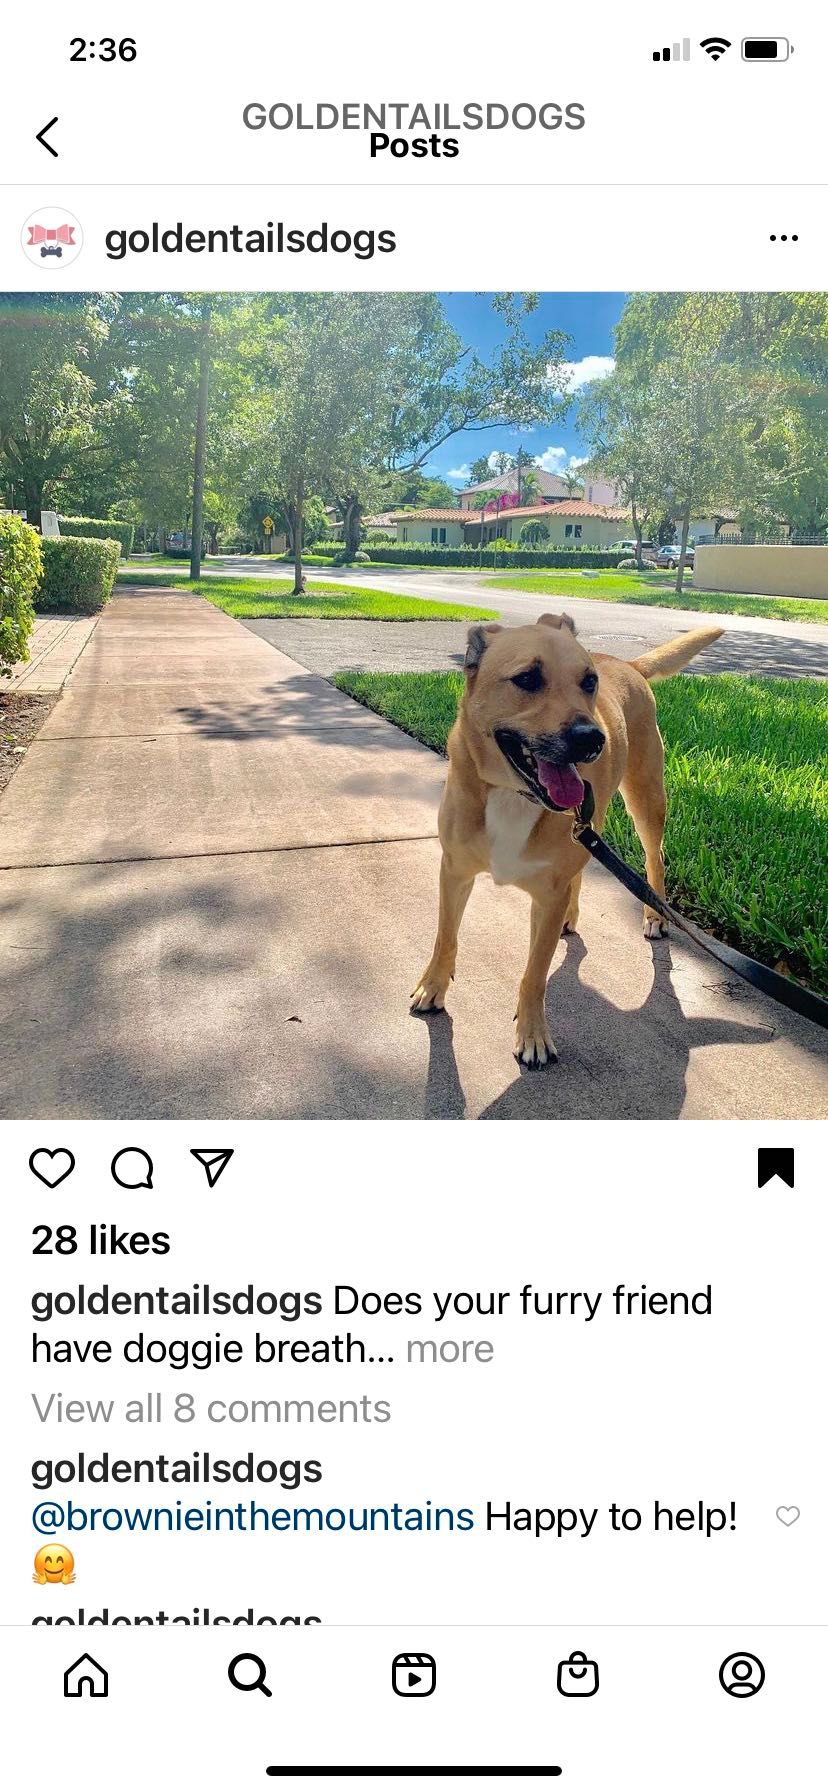The width and height of the screenshot is (828, 1792).
Task: Tap the dog photo in post
Action: pos(414,705)
